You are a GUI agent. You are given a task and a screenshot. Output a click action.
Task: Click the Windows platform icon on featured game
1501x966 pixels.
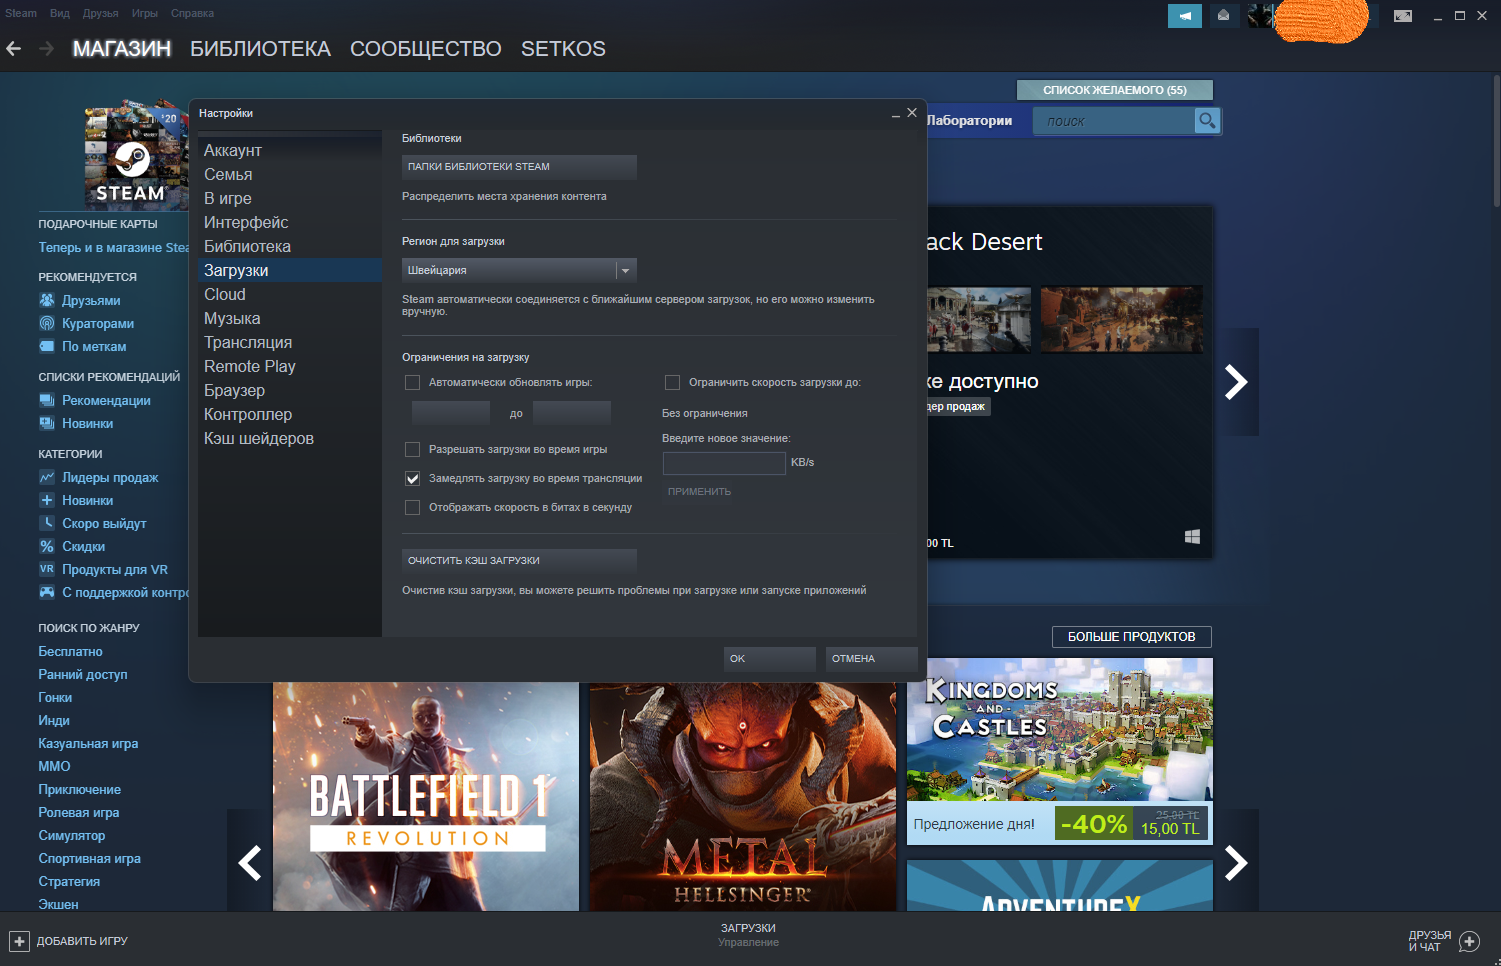click(x=1192, y=537)
